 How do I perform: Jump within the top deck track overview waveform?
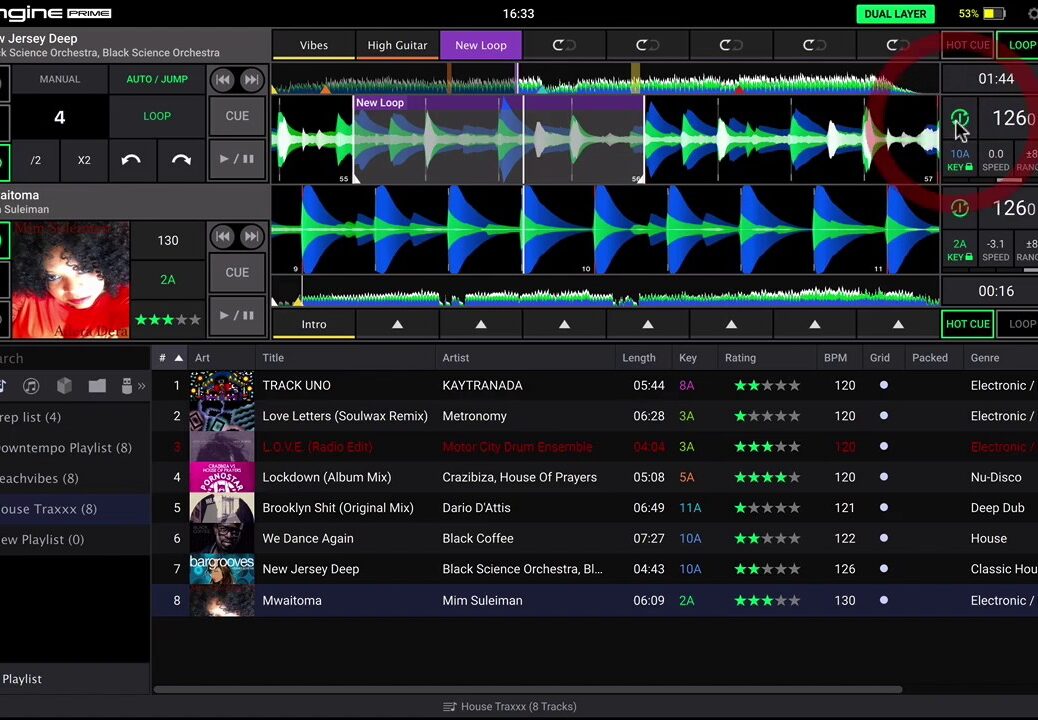(x=605, y=79)
